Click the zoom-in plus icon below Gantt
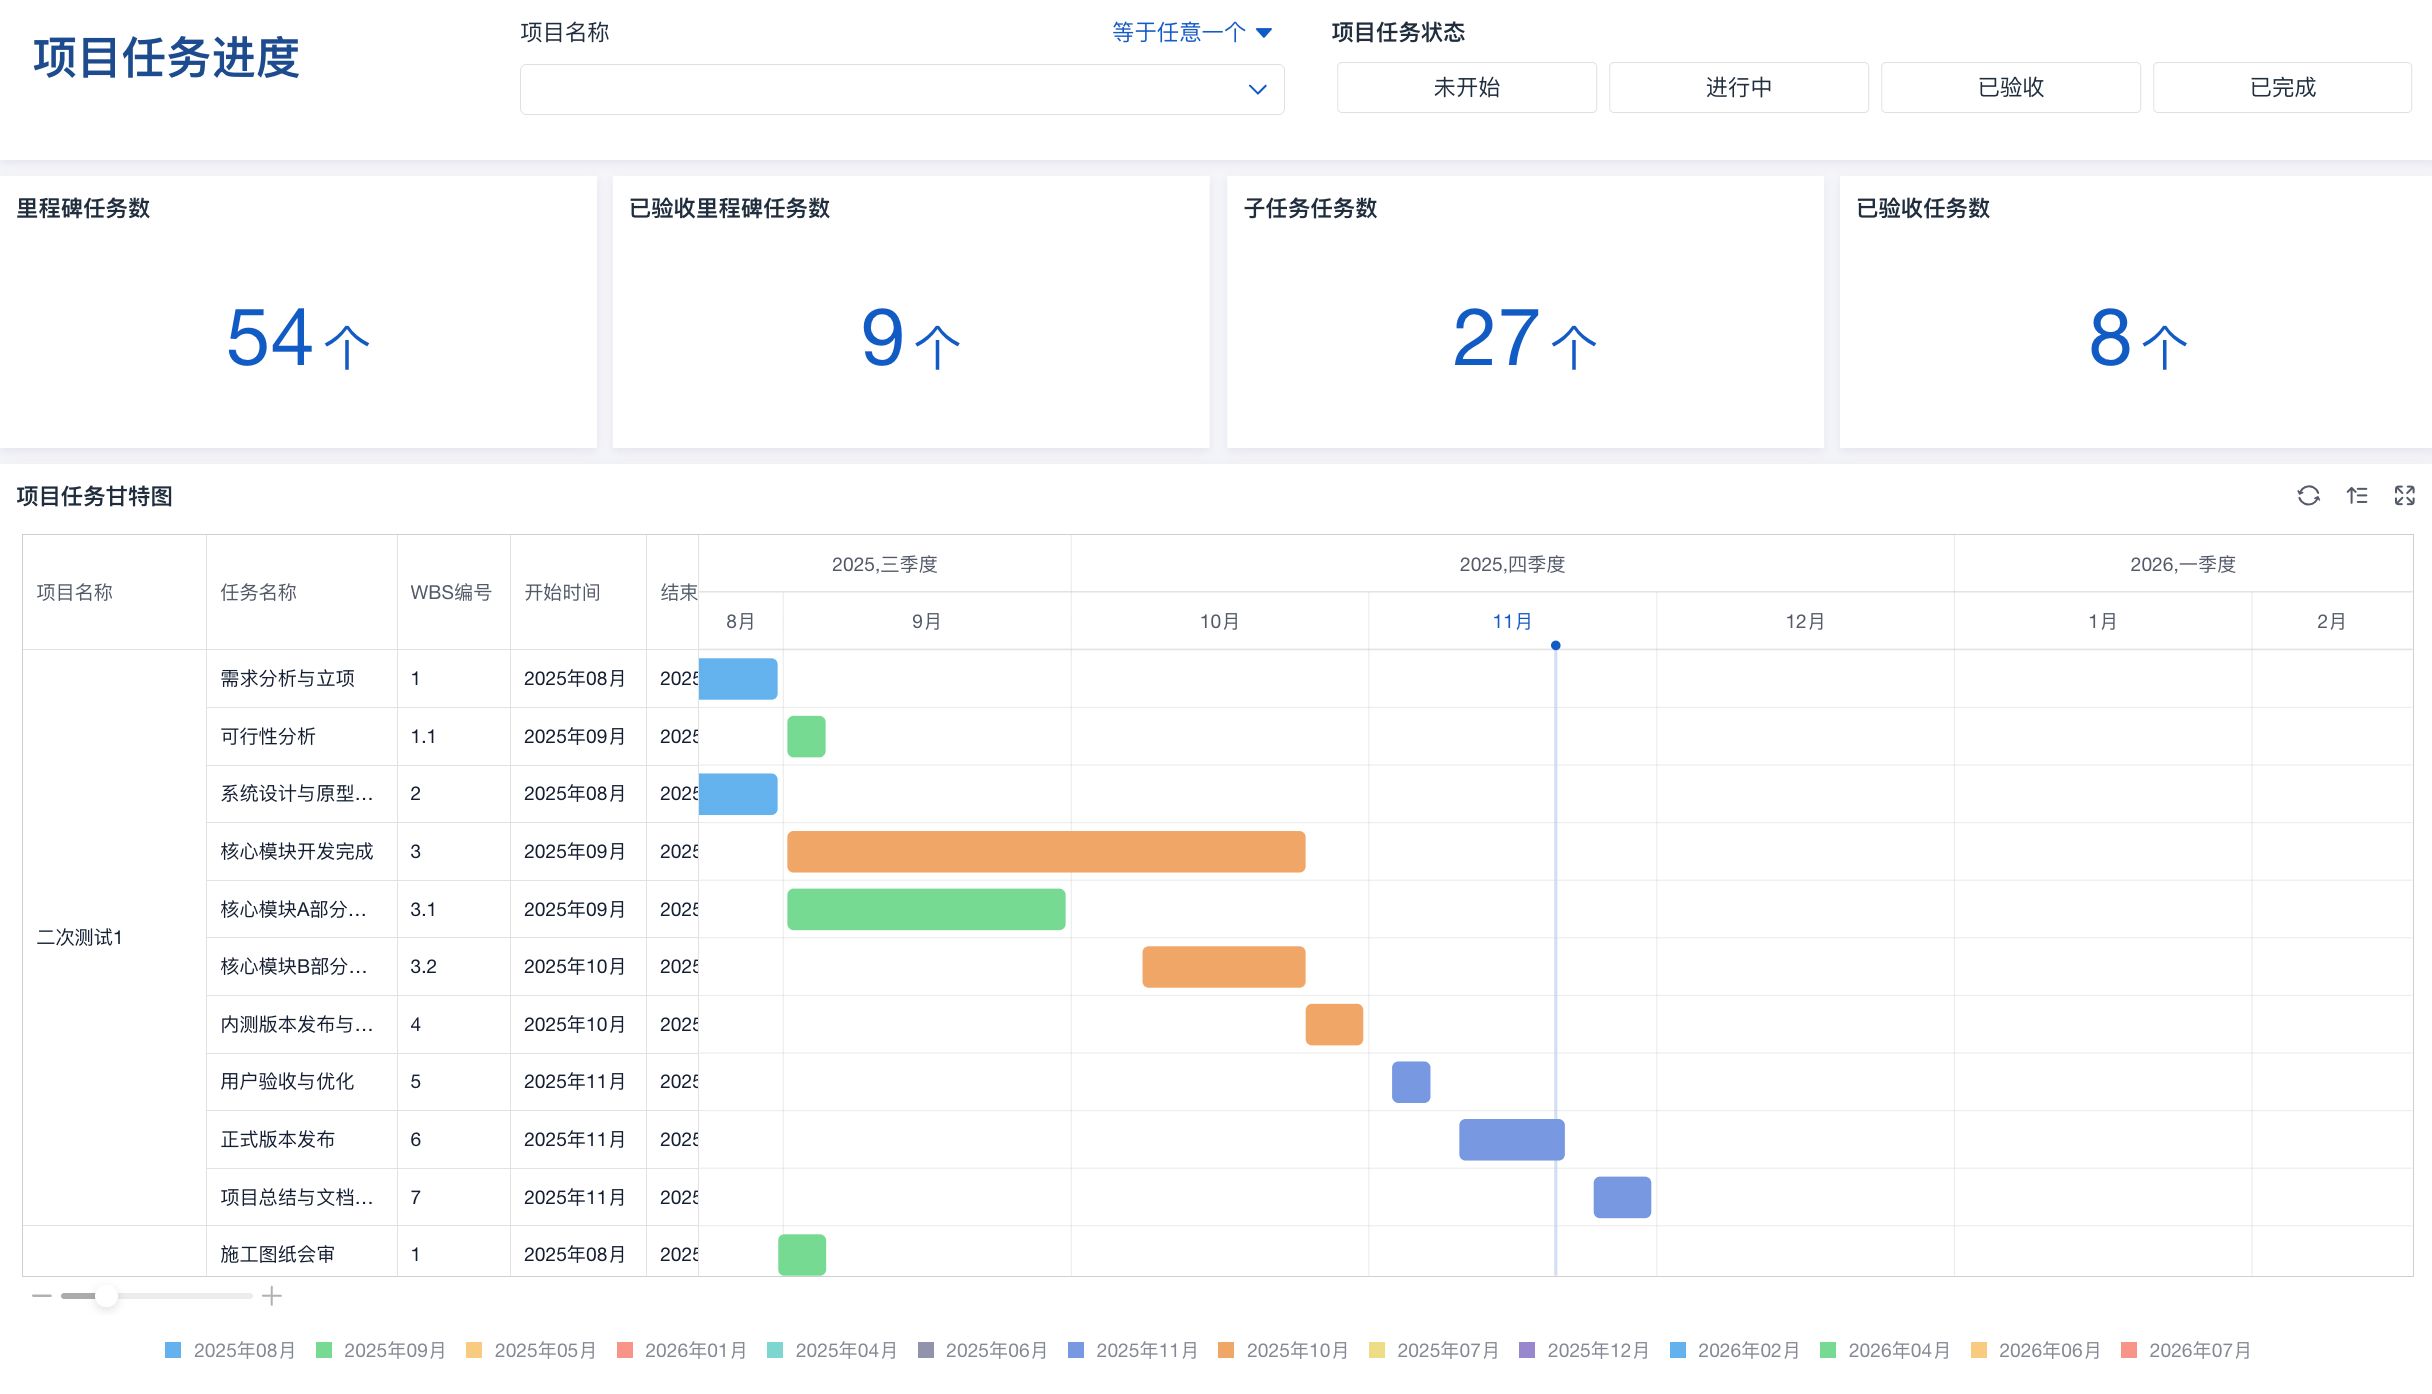 click(x=272, y=1296)
